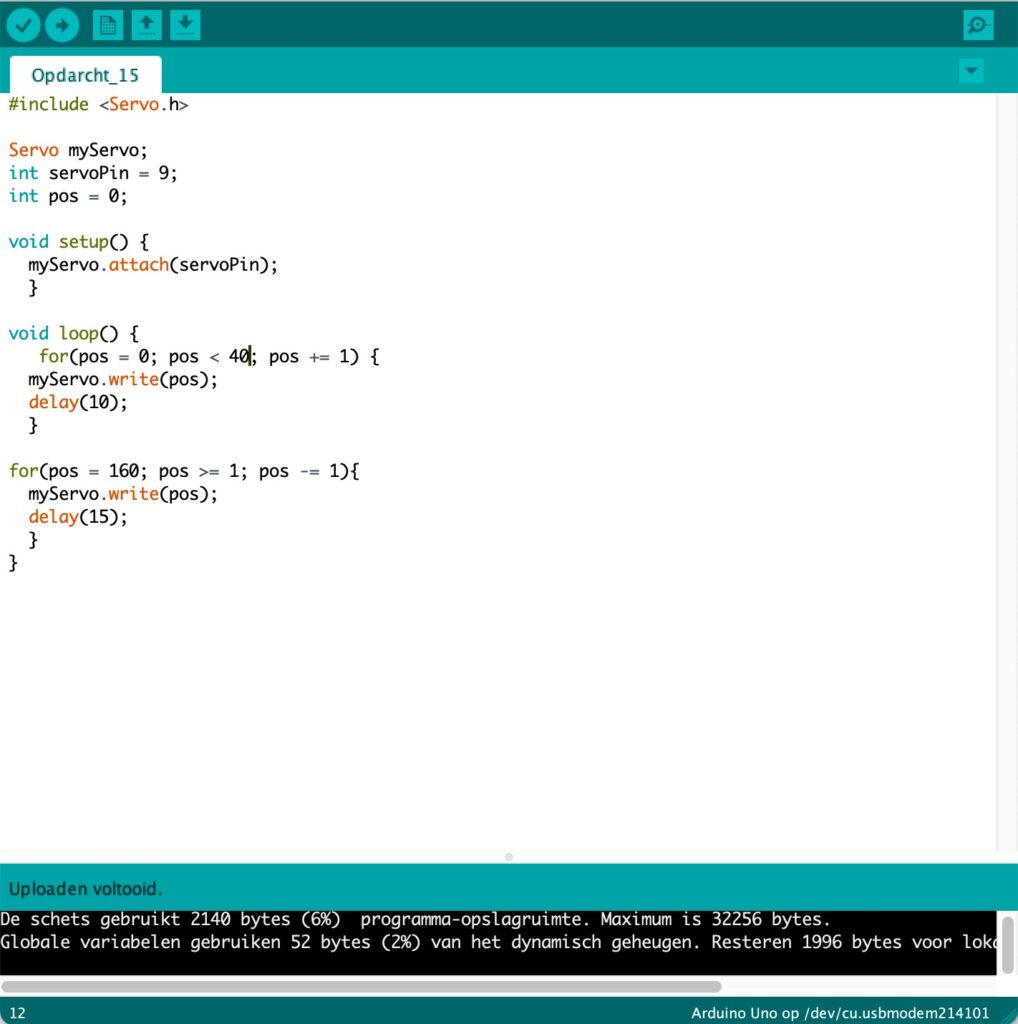
Task: Upload the sketch with the arrow icon
Action: 62,25
